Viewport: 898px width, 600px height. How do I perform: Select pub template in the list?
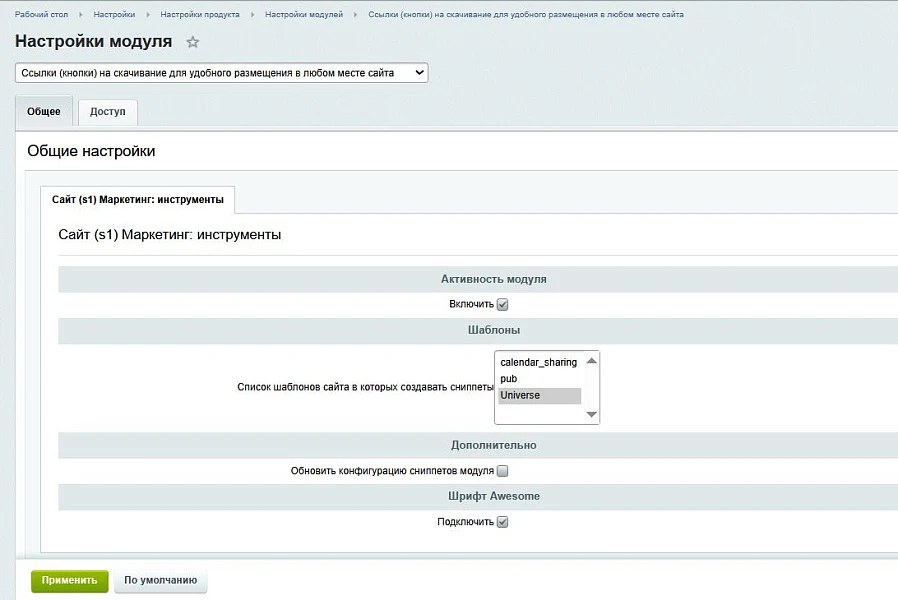(538, 378)
